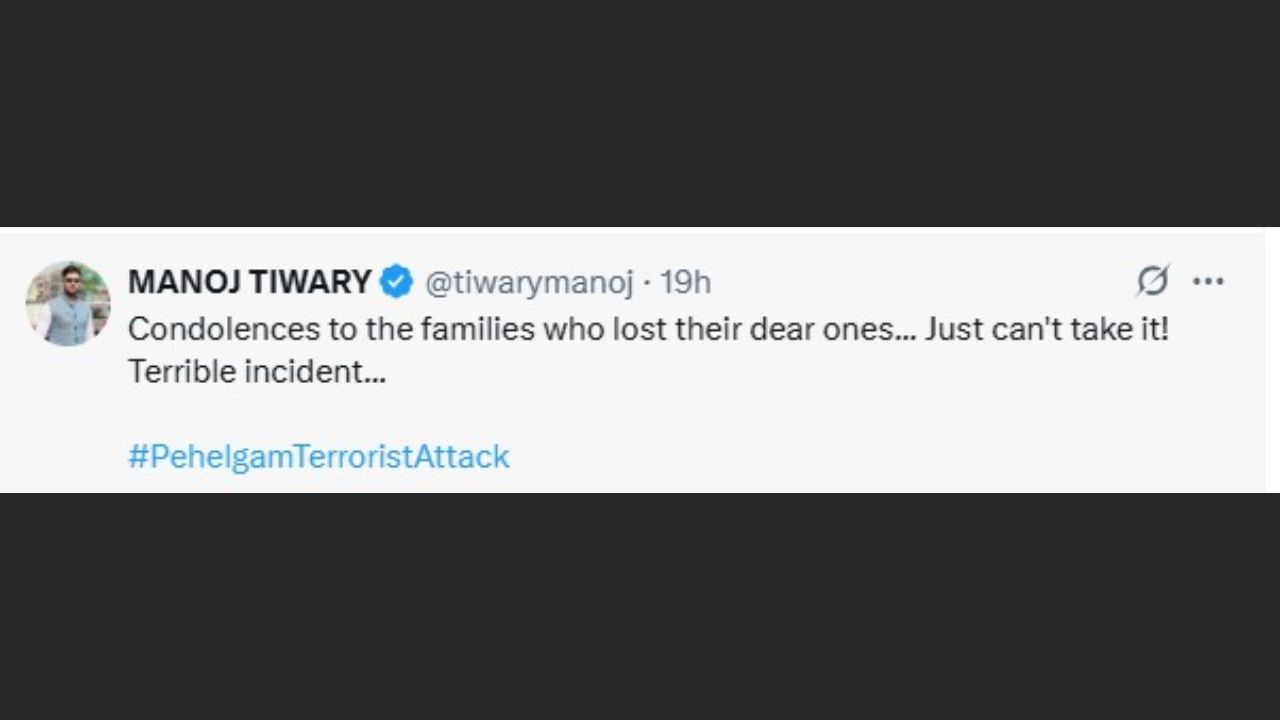Open Manoj Tiwary's profile picture
The height and width of the screenshot is (720, 1280).
[x=68, y=303]
